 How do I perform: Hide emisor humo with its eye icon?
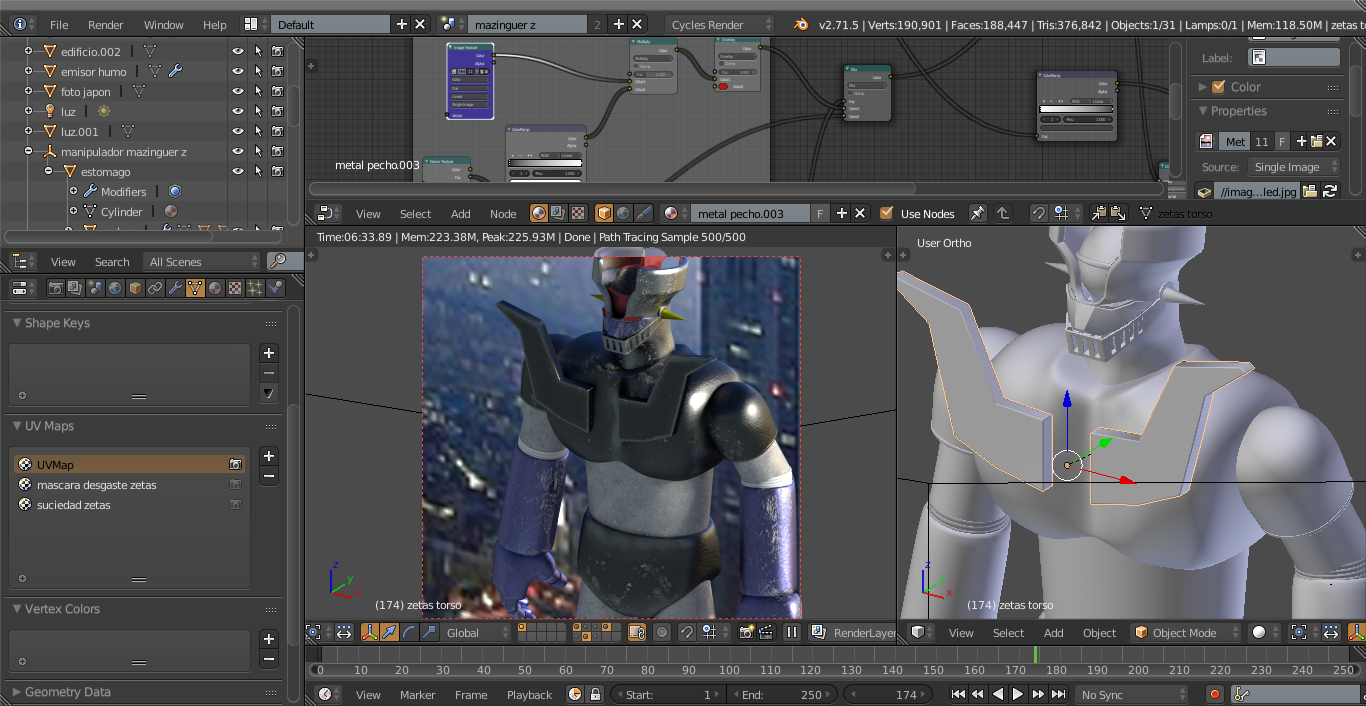pyautogui.click(x=238, y=71)
